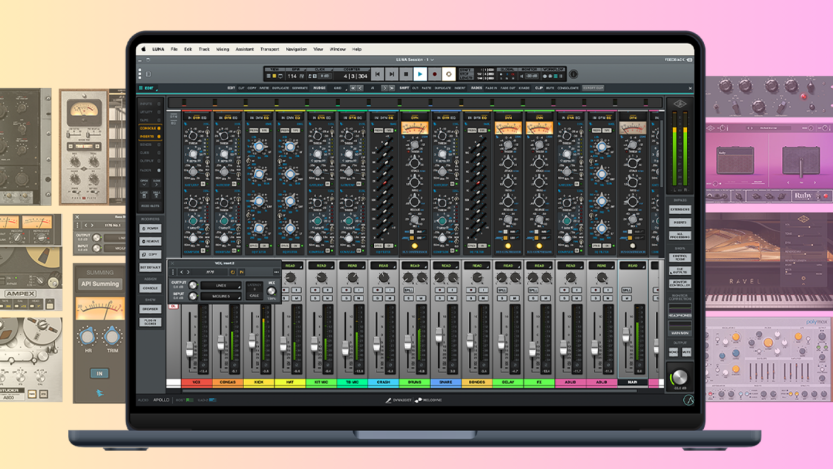The image size is (833, 469).
Task: Adjust the monitor volume knob at bottom right
Action: pos(679,378)
